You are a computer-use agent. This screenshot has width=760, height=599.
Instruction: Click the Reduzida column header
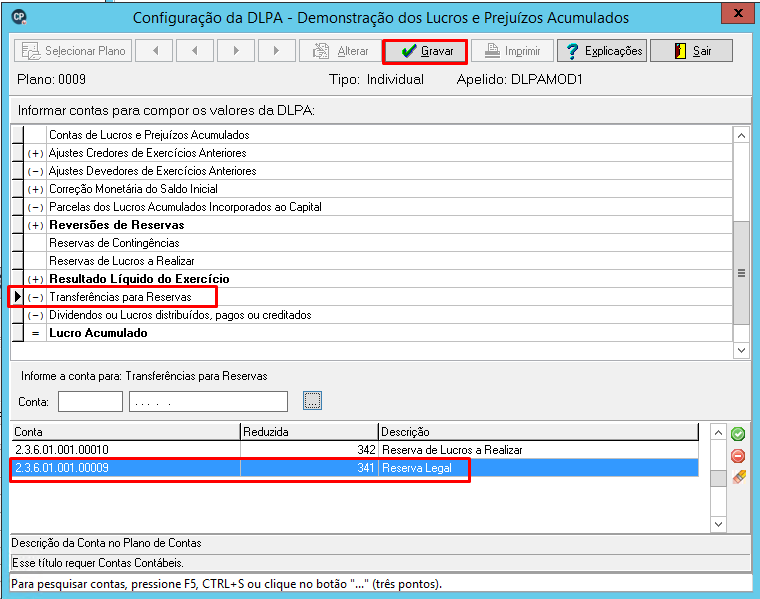click(x=309, y=432)
